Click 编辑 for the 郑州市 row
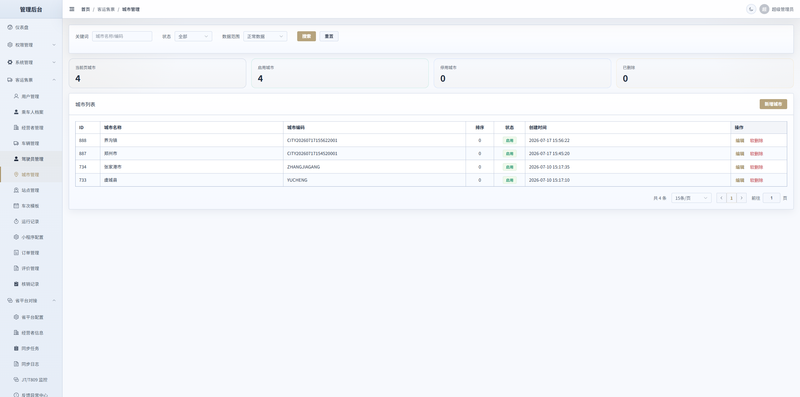The image size is (800, 397). tap(740, 154)
